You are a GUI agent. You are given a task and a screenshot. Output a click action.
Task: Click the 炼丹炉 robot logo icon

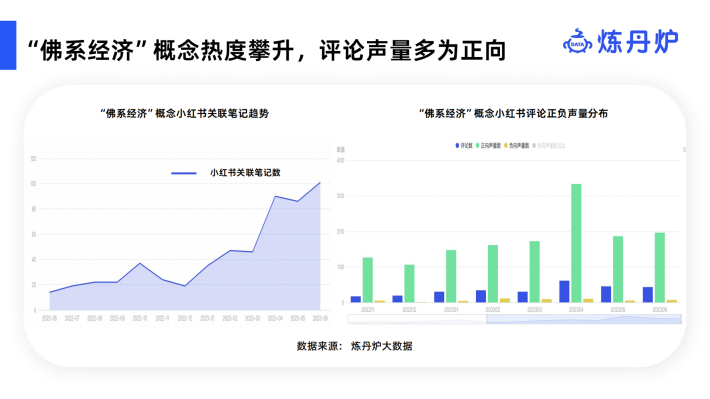(577, 41)
